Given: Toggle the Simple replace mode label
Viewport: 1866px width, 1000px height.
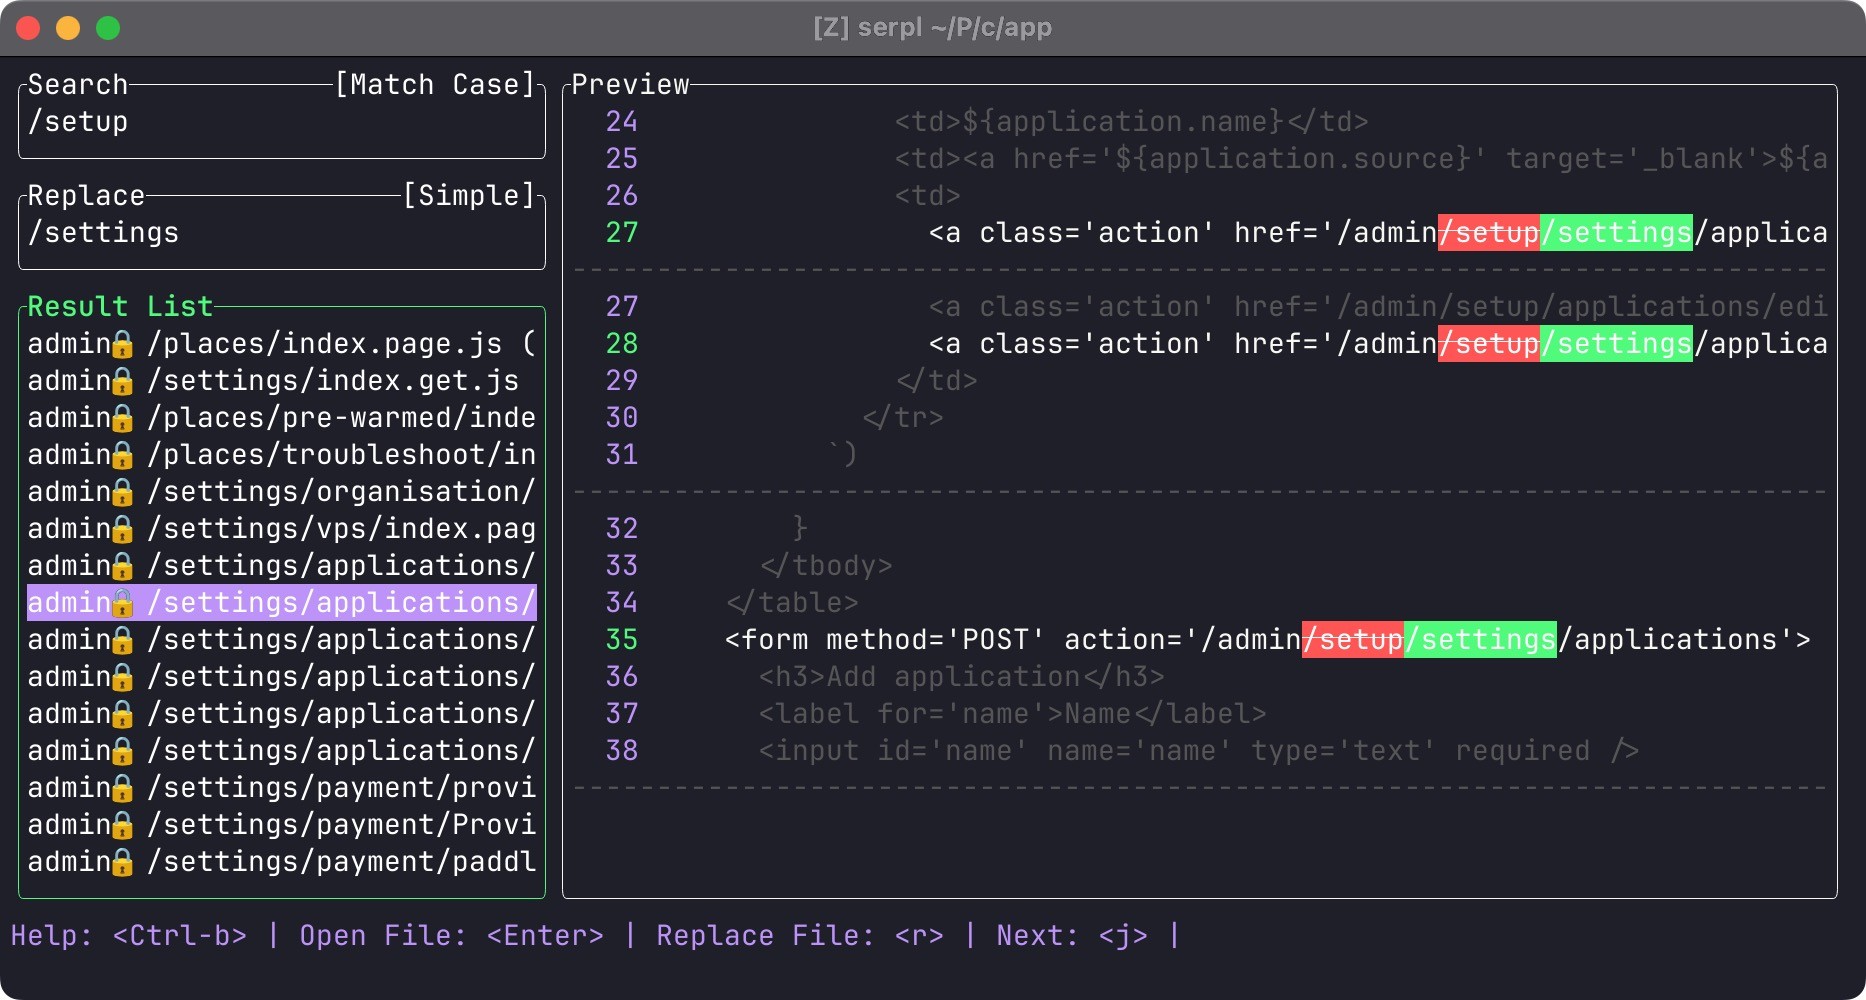Looking at the screenshot, I should 469,196.
